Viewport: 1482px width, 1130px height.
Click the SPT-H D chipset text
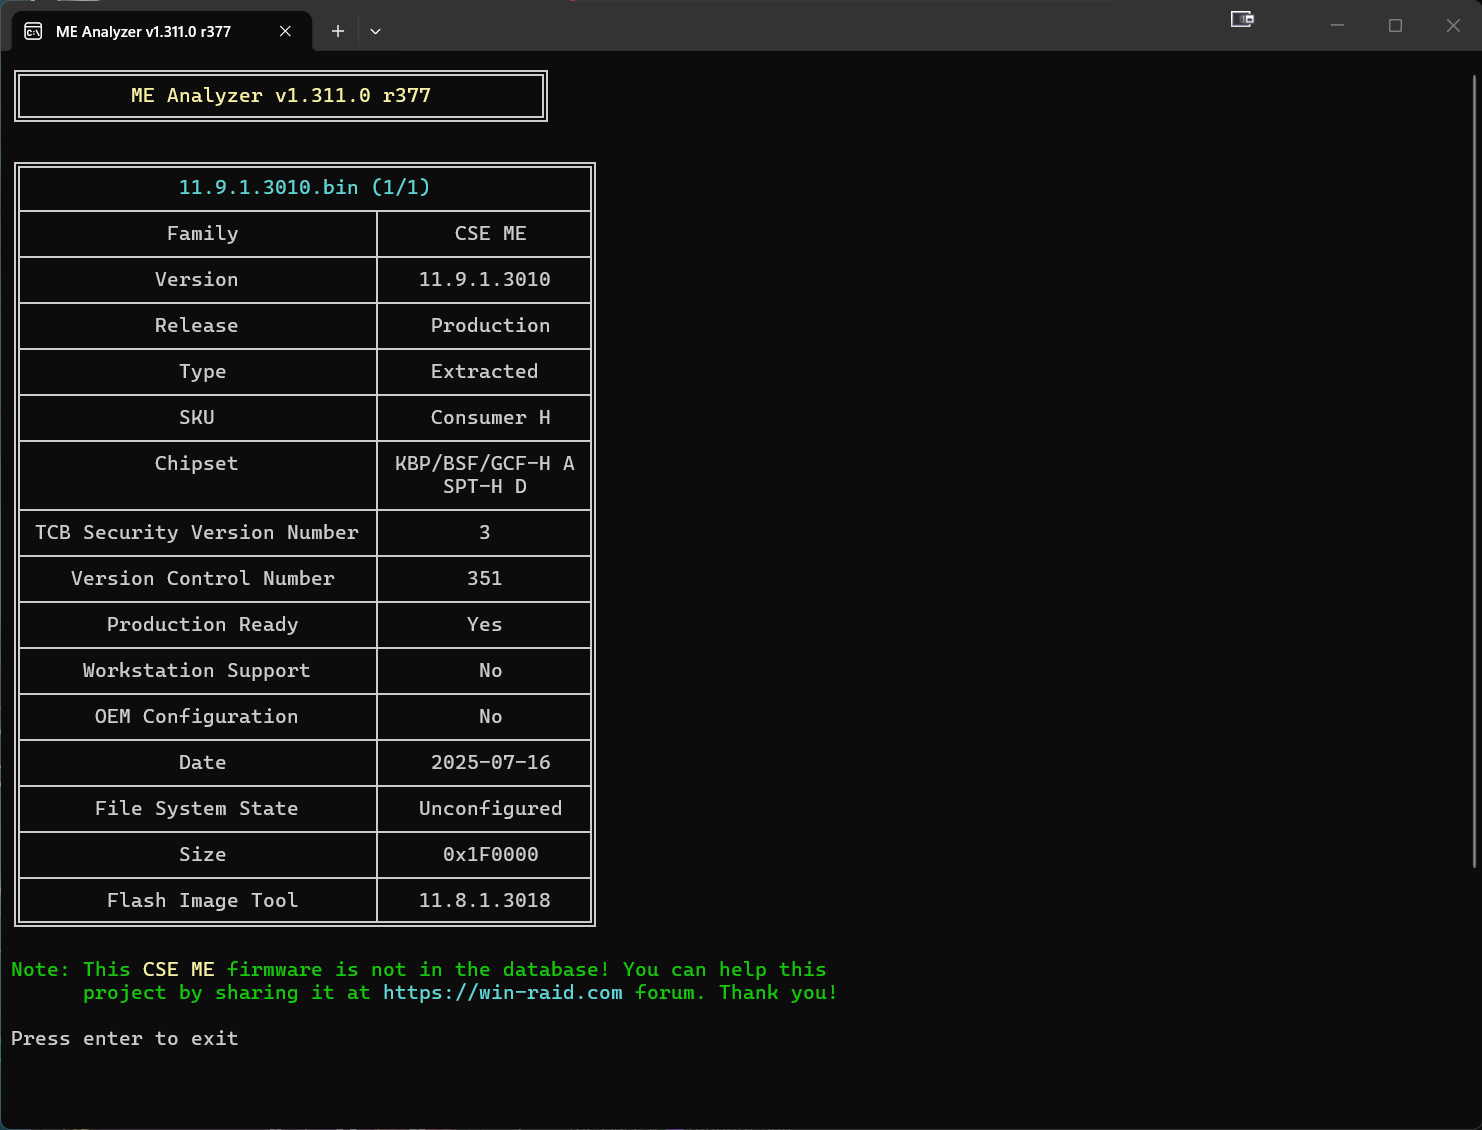484,487
